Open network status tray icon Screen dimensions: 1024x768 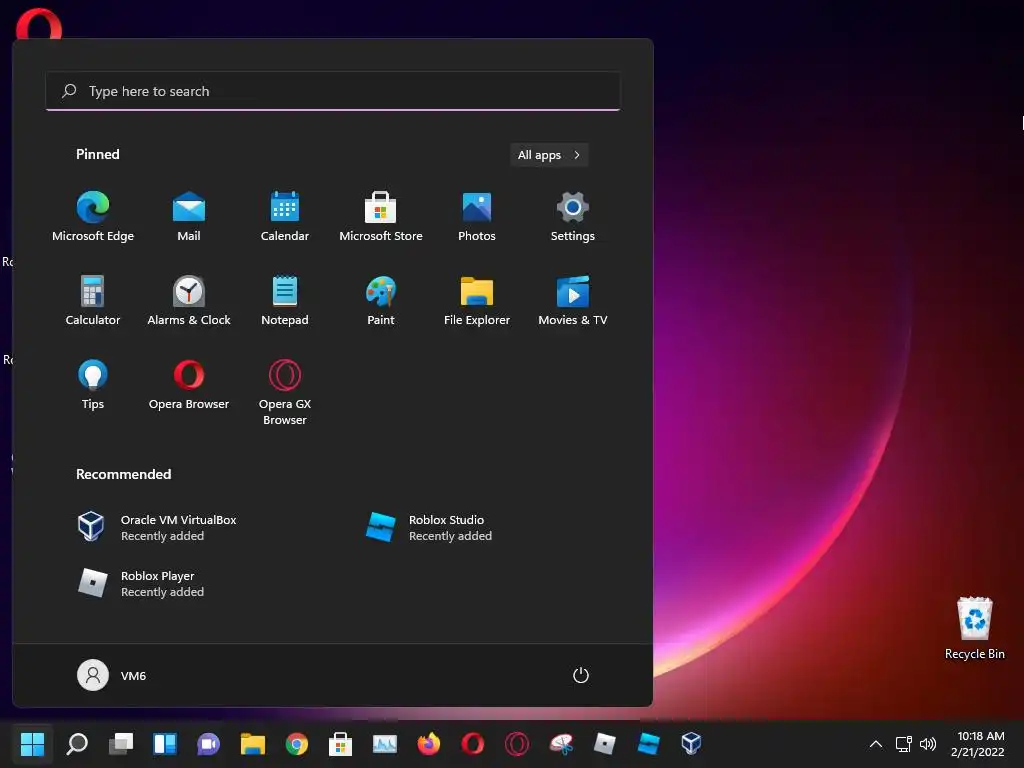tap(904, 744)
